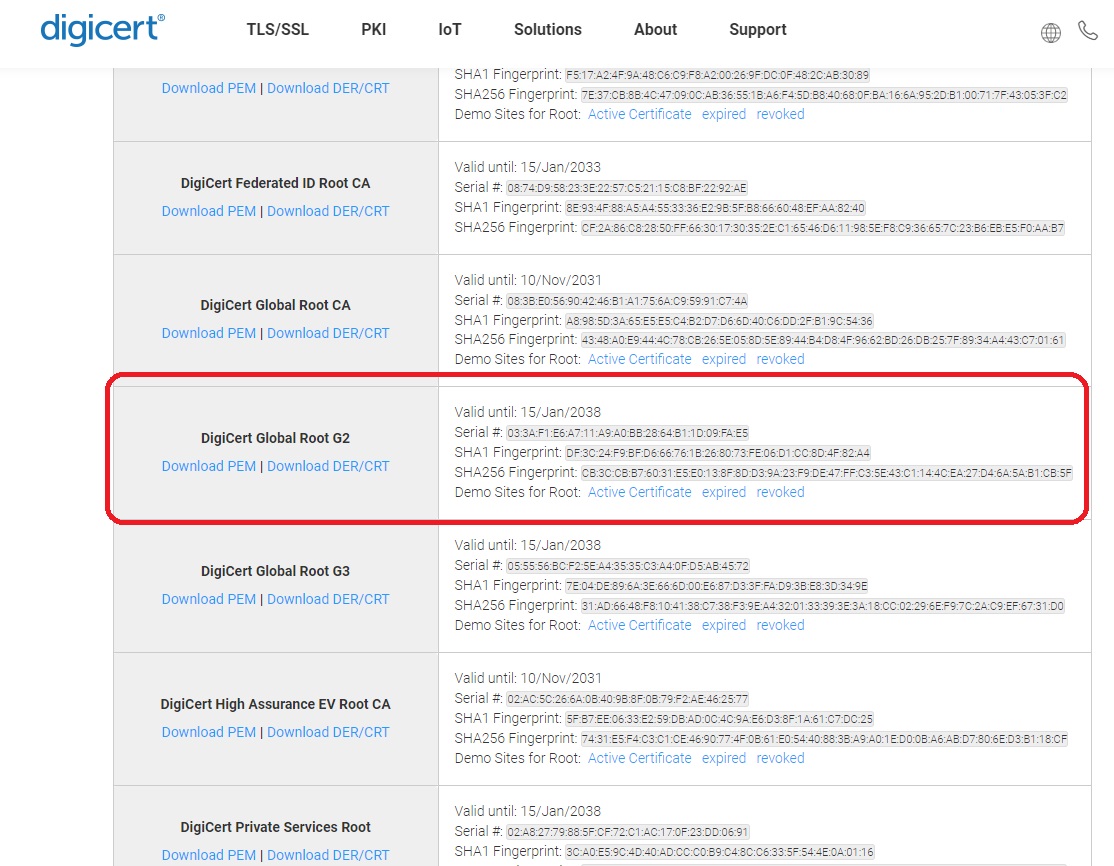Open Active Certificate demo for Global Root G3
The height and width of the screenshot is (866, 1114).
click(x=639, y=625)
